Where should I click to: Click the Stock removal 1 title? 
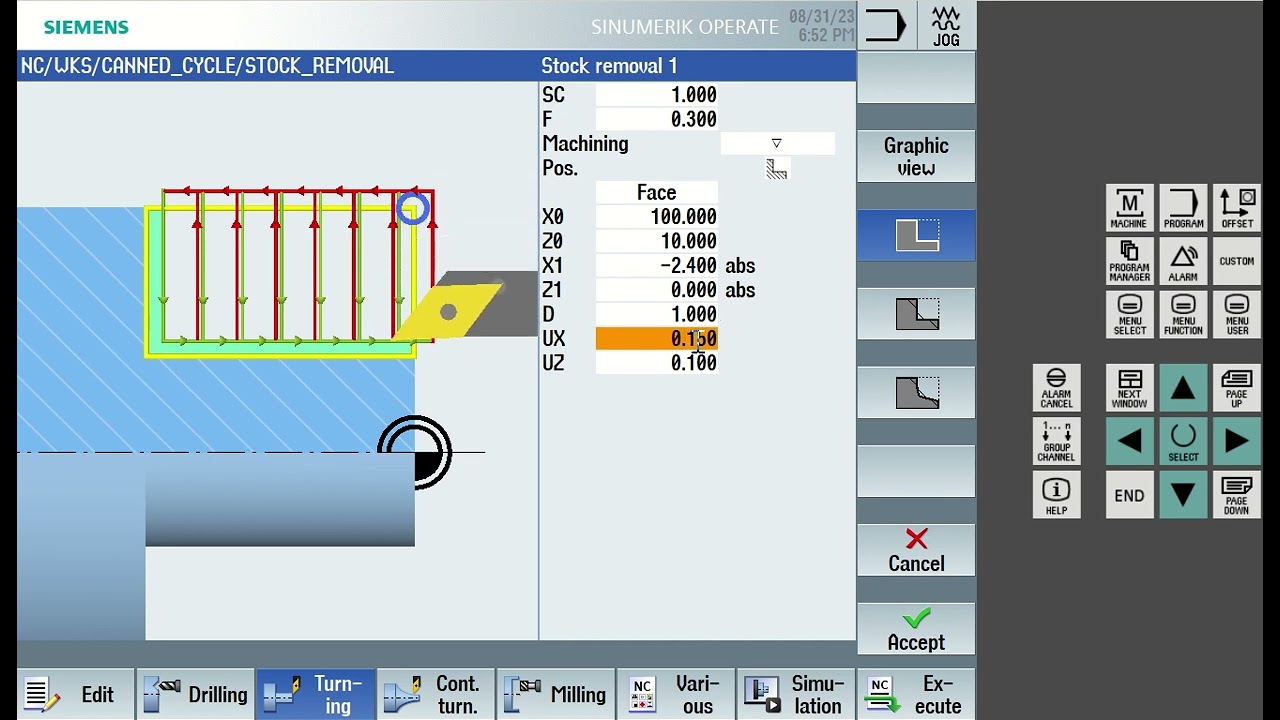[609, 66]
